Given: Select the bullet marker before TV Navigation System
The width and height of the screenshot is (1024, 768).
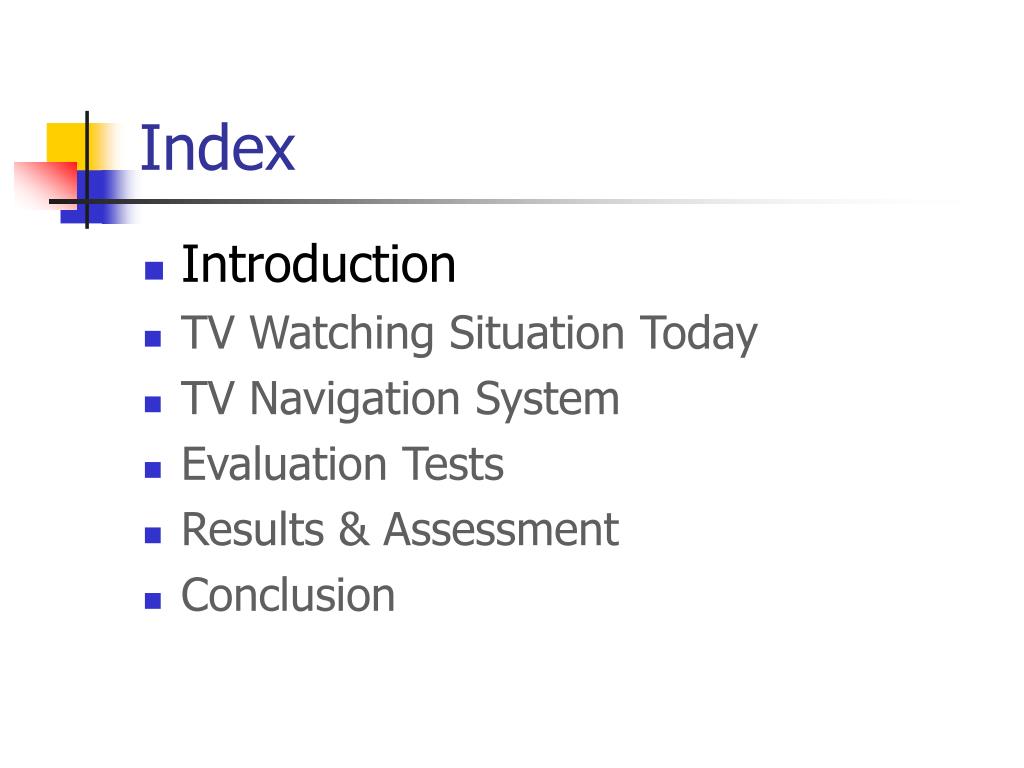Looking at the screenshot, I should 153,404.
